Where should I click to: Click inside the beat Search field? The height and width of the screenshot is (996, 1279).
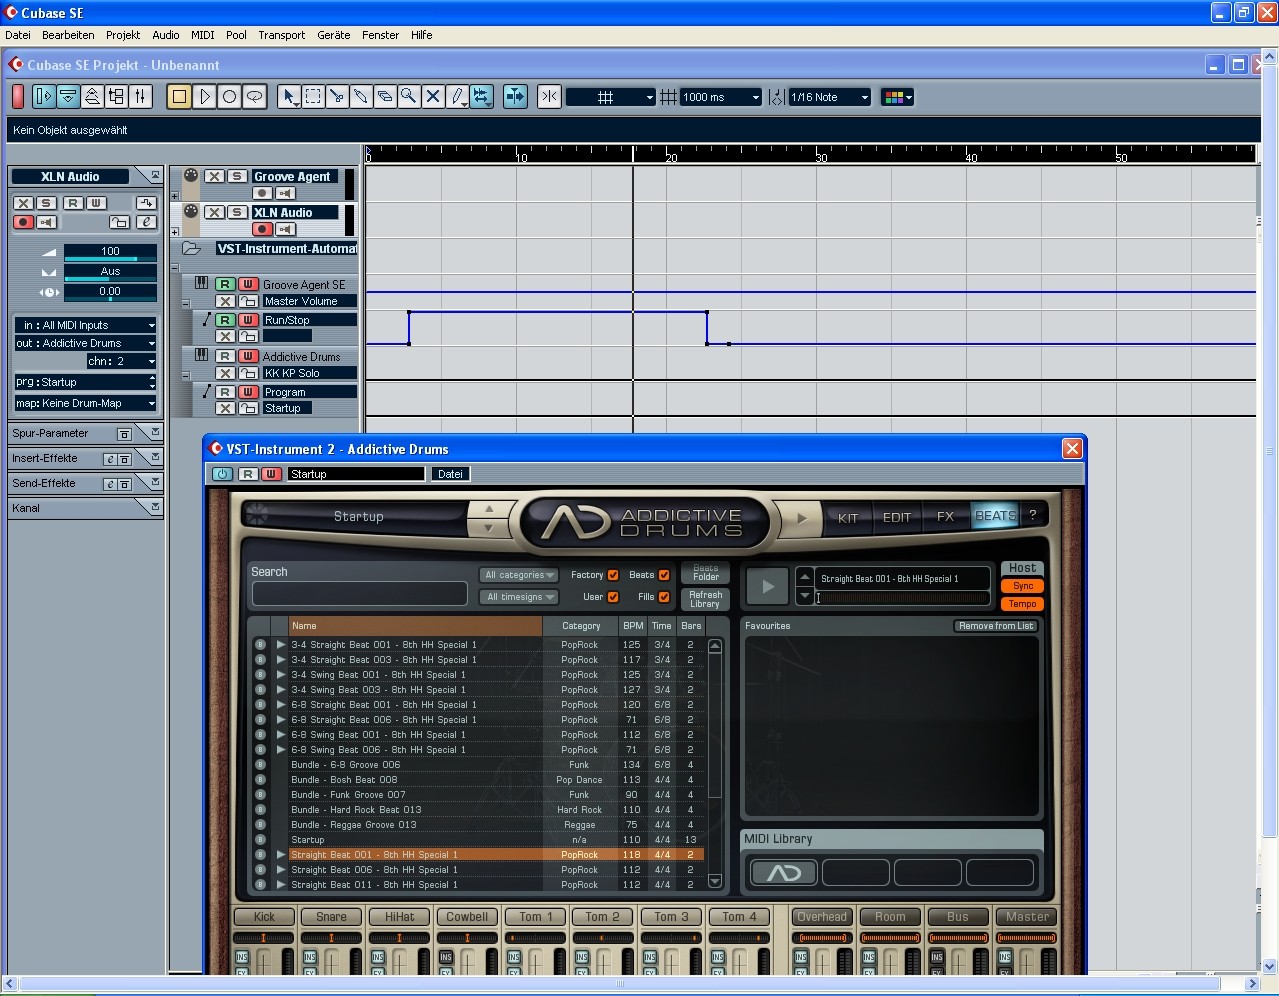[x=360, y=594]
